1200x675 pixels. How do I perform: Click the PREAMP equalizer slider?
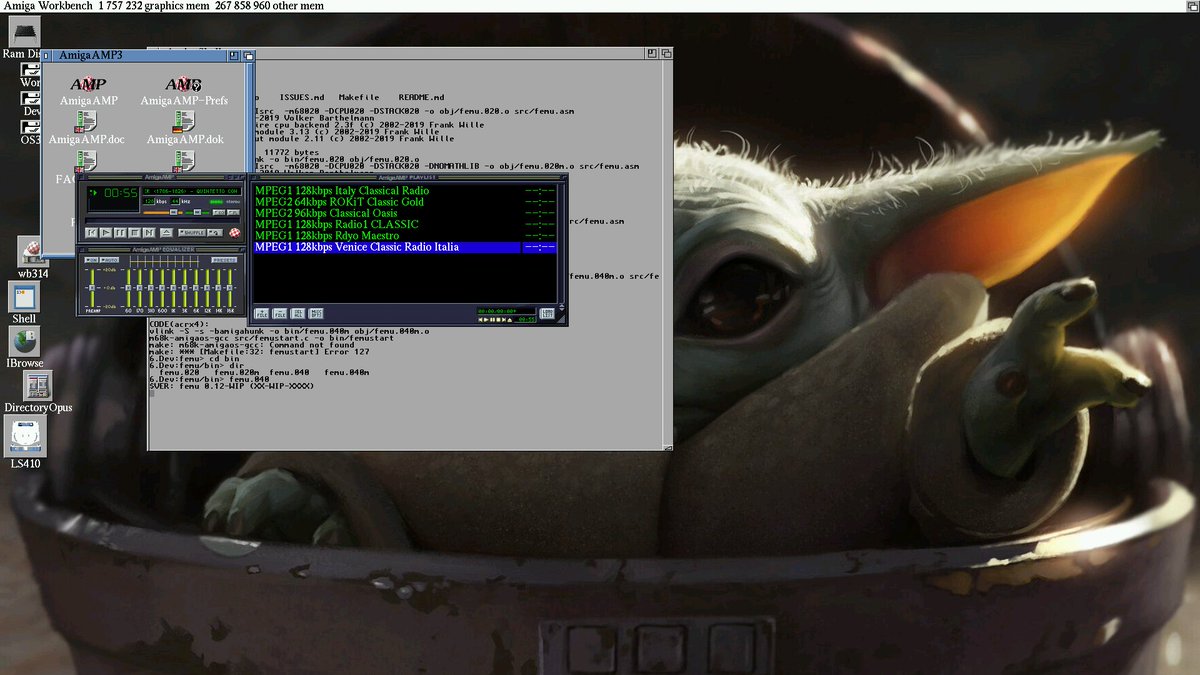(92, 288)
